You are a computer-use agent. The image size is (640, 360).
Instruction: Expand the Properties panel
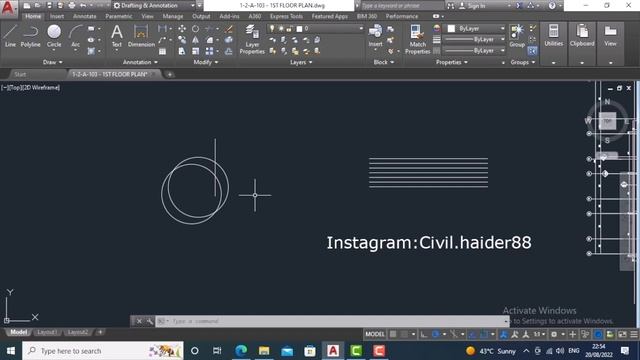tap(451, 62)
